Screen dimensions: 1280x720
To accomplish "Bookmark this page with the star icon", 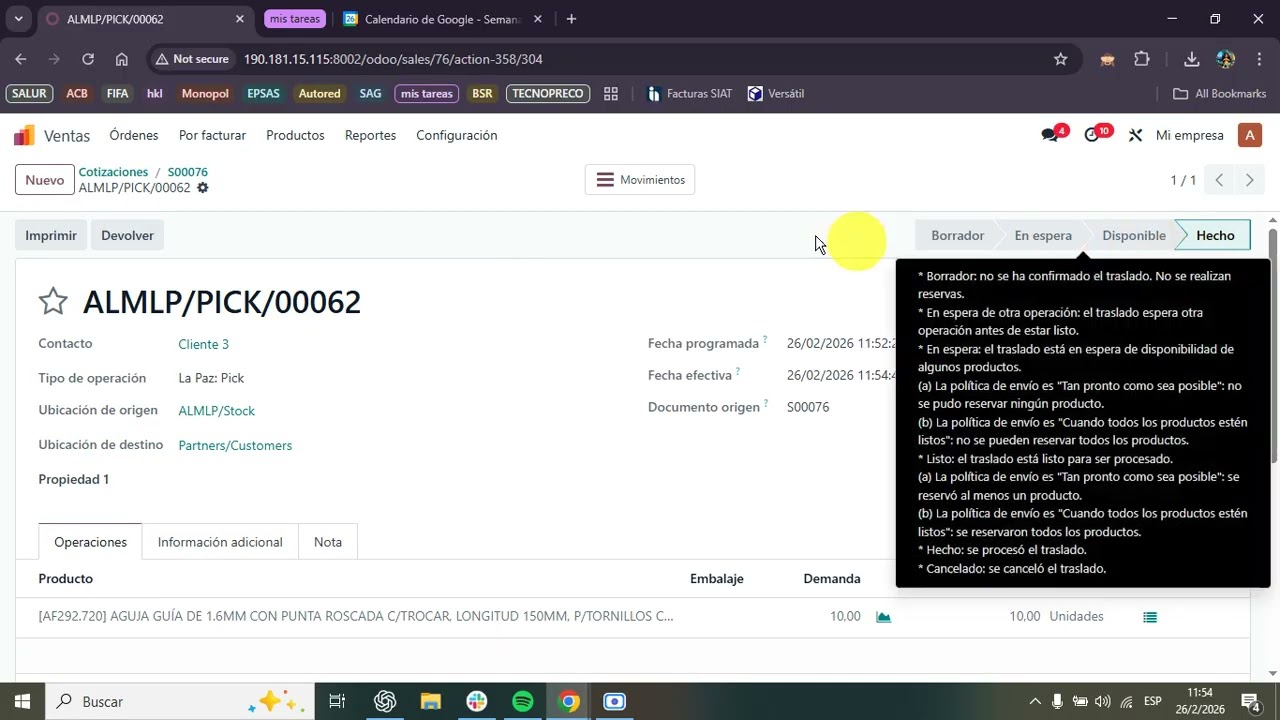I will [x=1060, y=59].
